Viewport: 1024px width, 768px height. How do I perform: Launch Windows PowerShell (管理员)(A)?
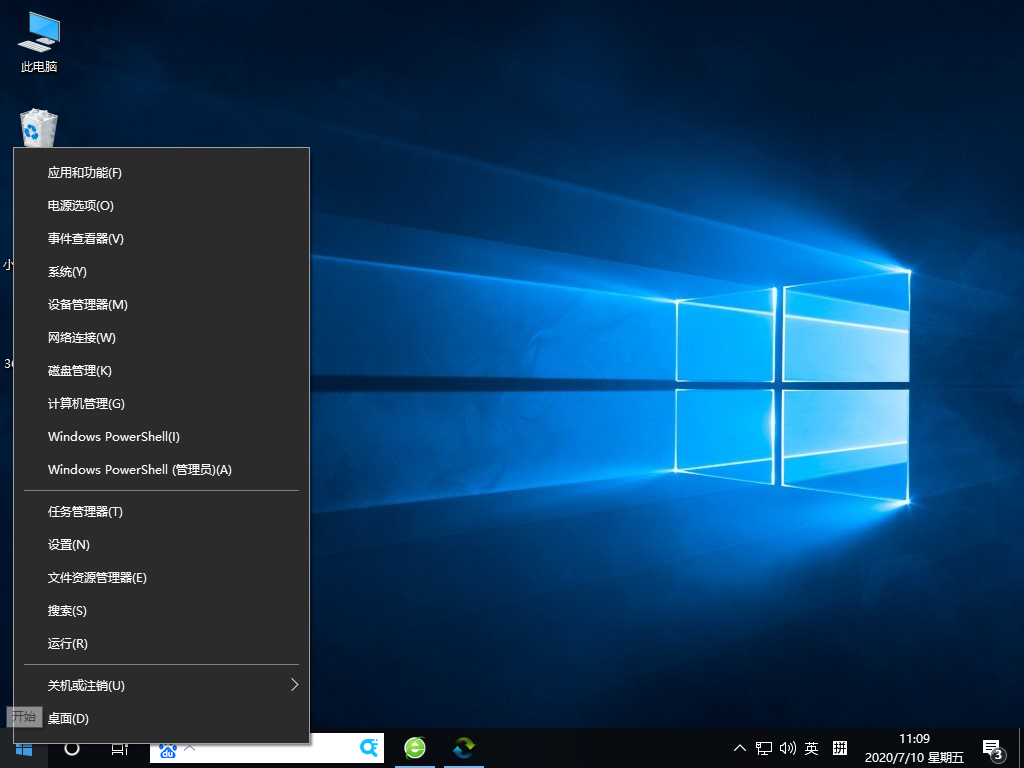140,470
